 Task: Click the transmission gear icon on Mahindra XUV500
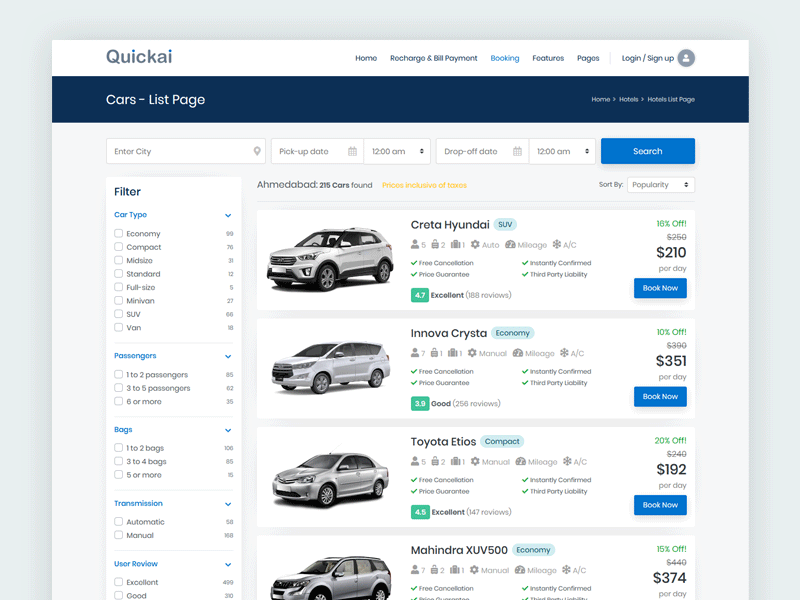474,570
